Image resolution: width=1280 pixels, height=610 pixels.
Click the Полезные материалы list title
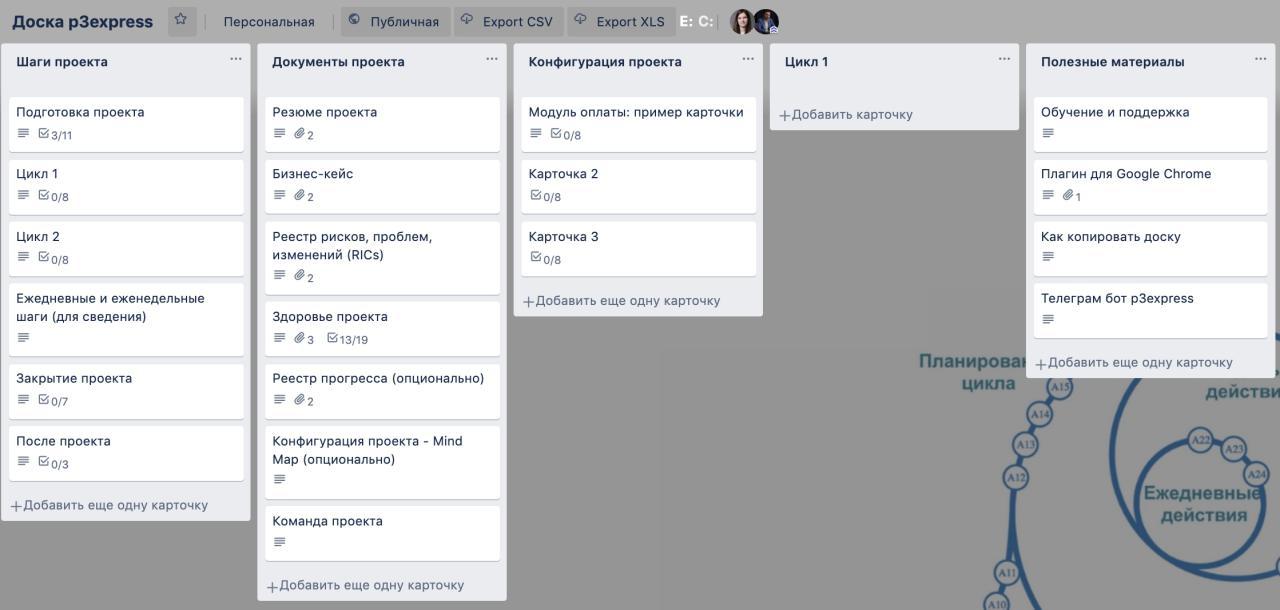[x=1112, y=61]
